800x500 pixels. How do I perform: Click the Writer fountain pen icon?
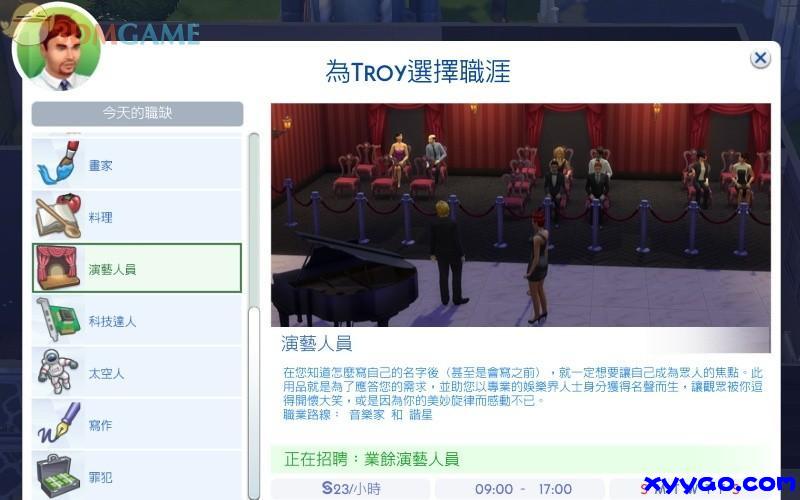click(58, 424)
